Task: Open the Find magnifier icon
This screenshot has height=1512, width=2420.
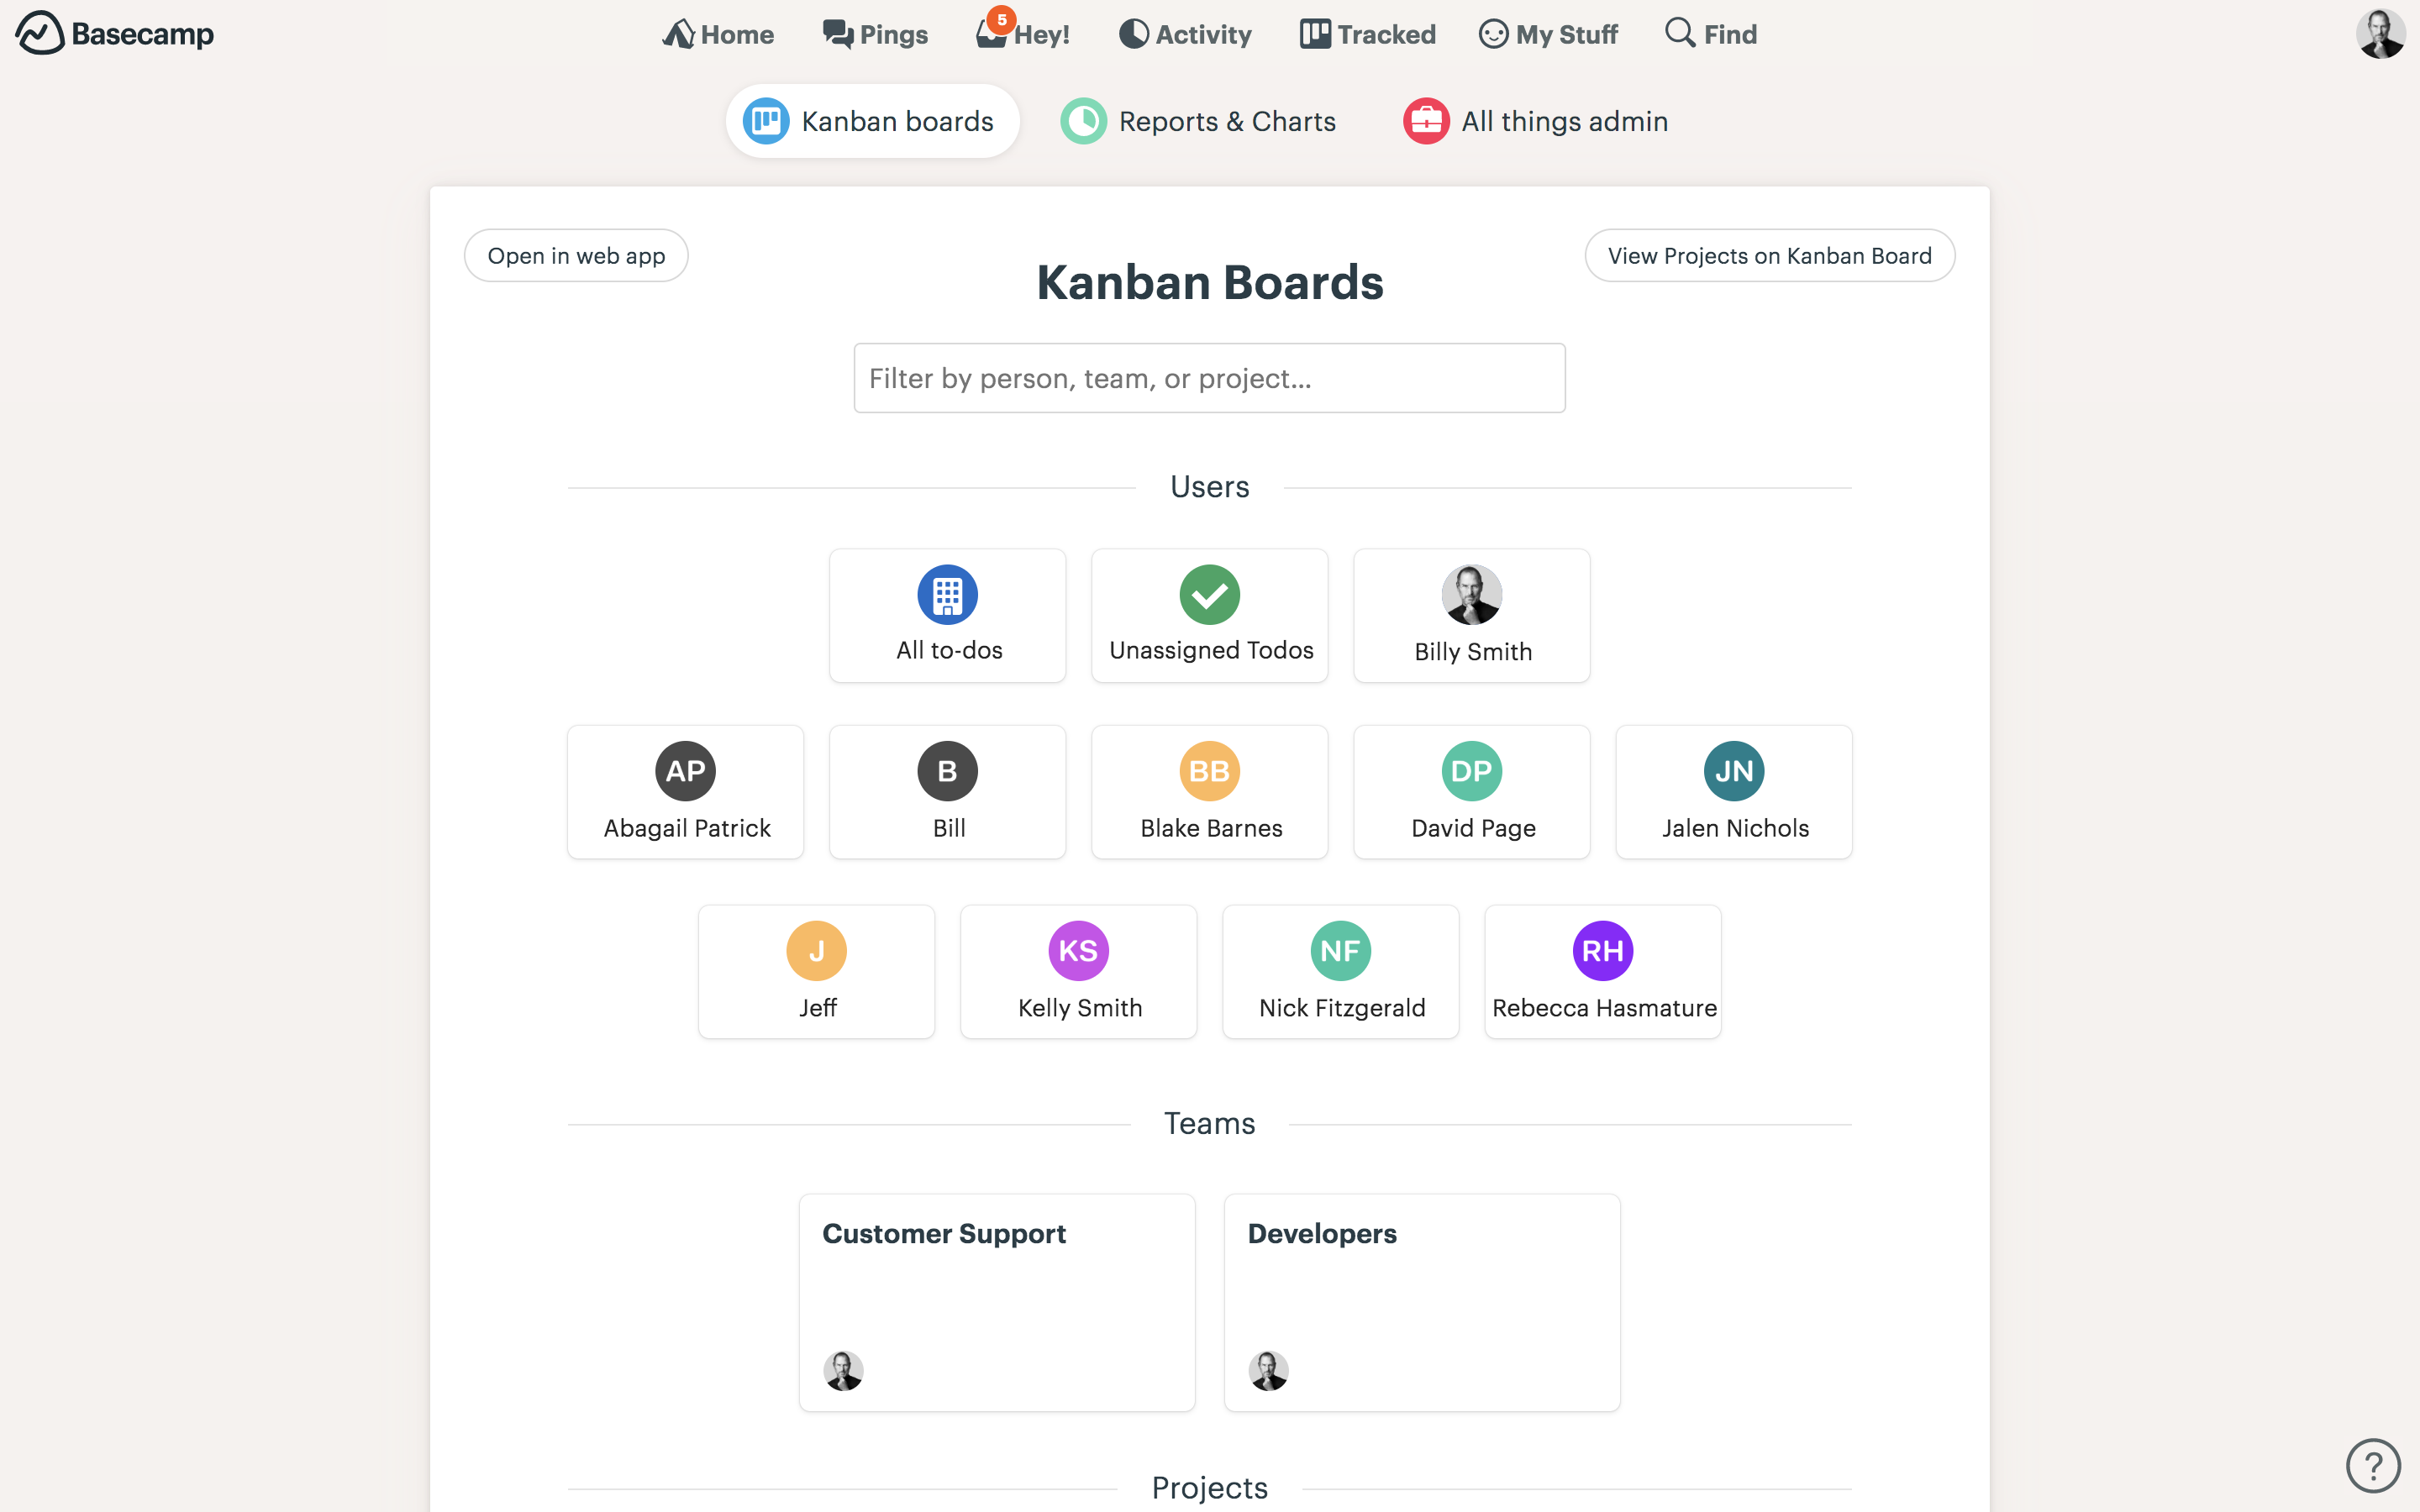Action: click(1680, 33)
